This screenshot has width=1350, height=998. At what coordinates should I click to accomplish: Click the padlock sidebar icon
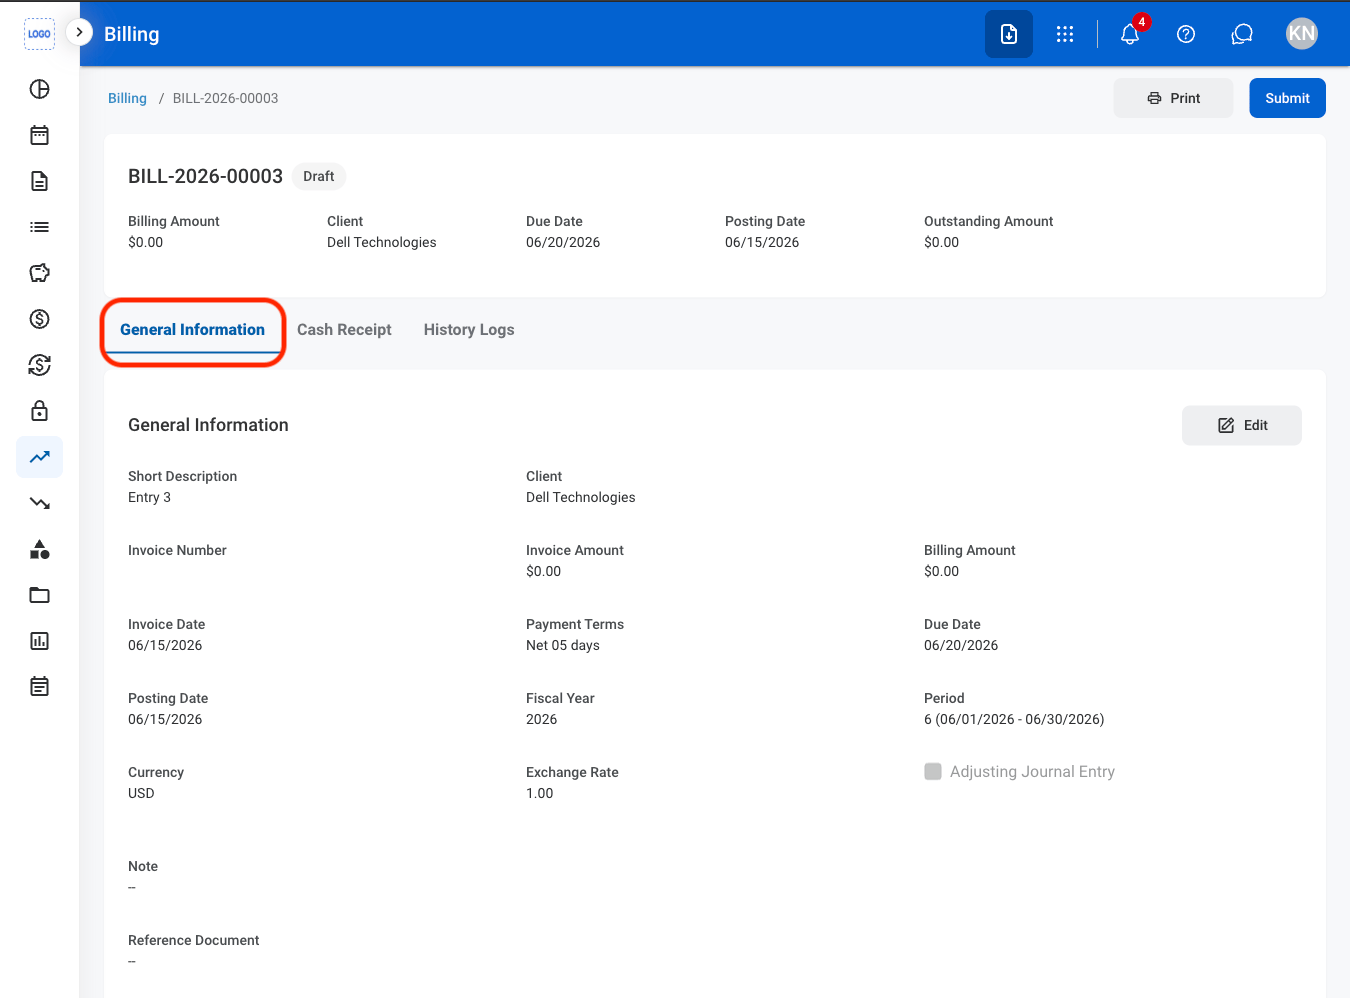[x=39, y=411]
